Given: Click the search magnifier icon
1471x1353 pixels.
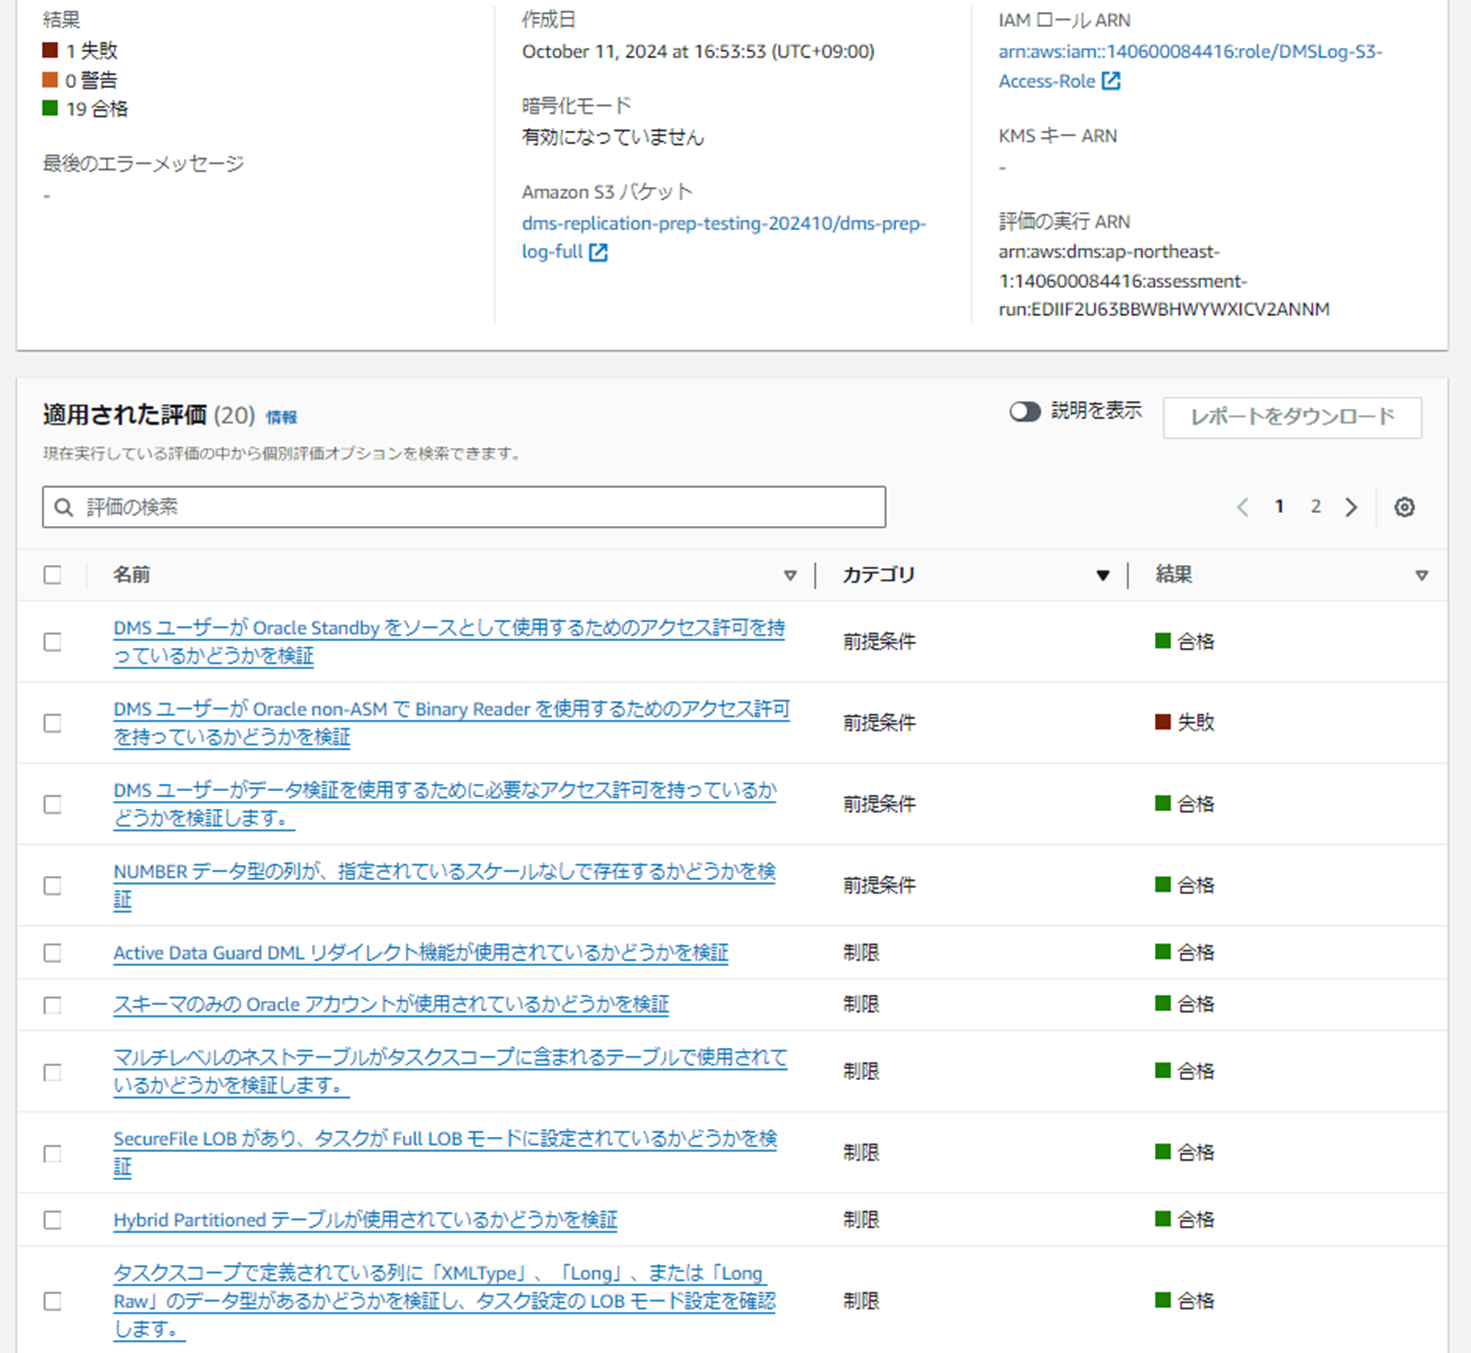Looking at the screenshot, I should click(x=64, y=507).
